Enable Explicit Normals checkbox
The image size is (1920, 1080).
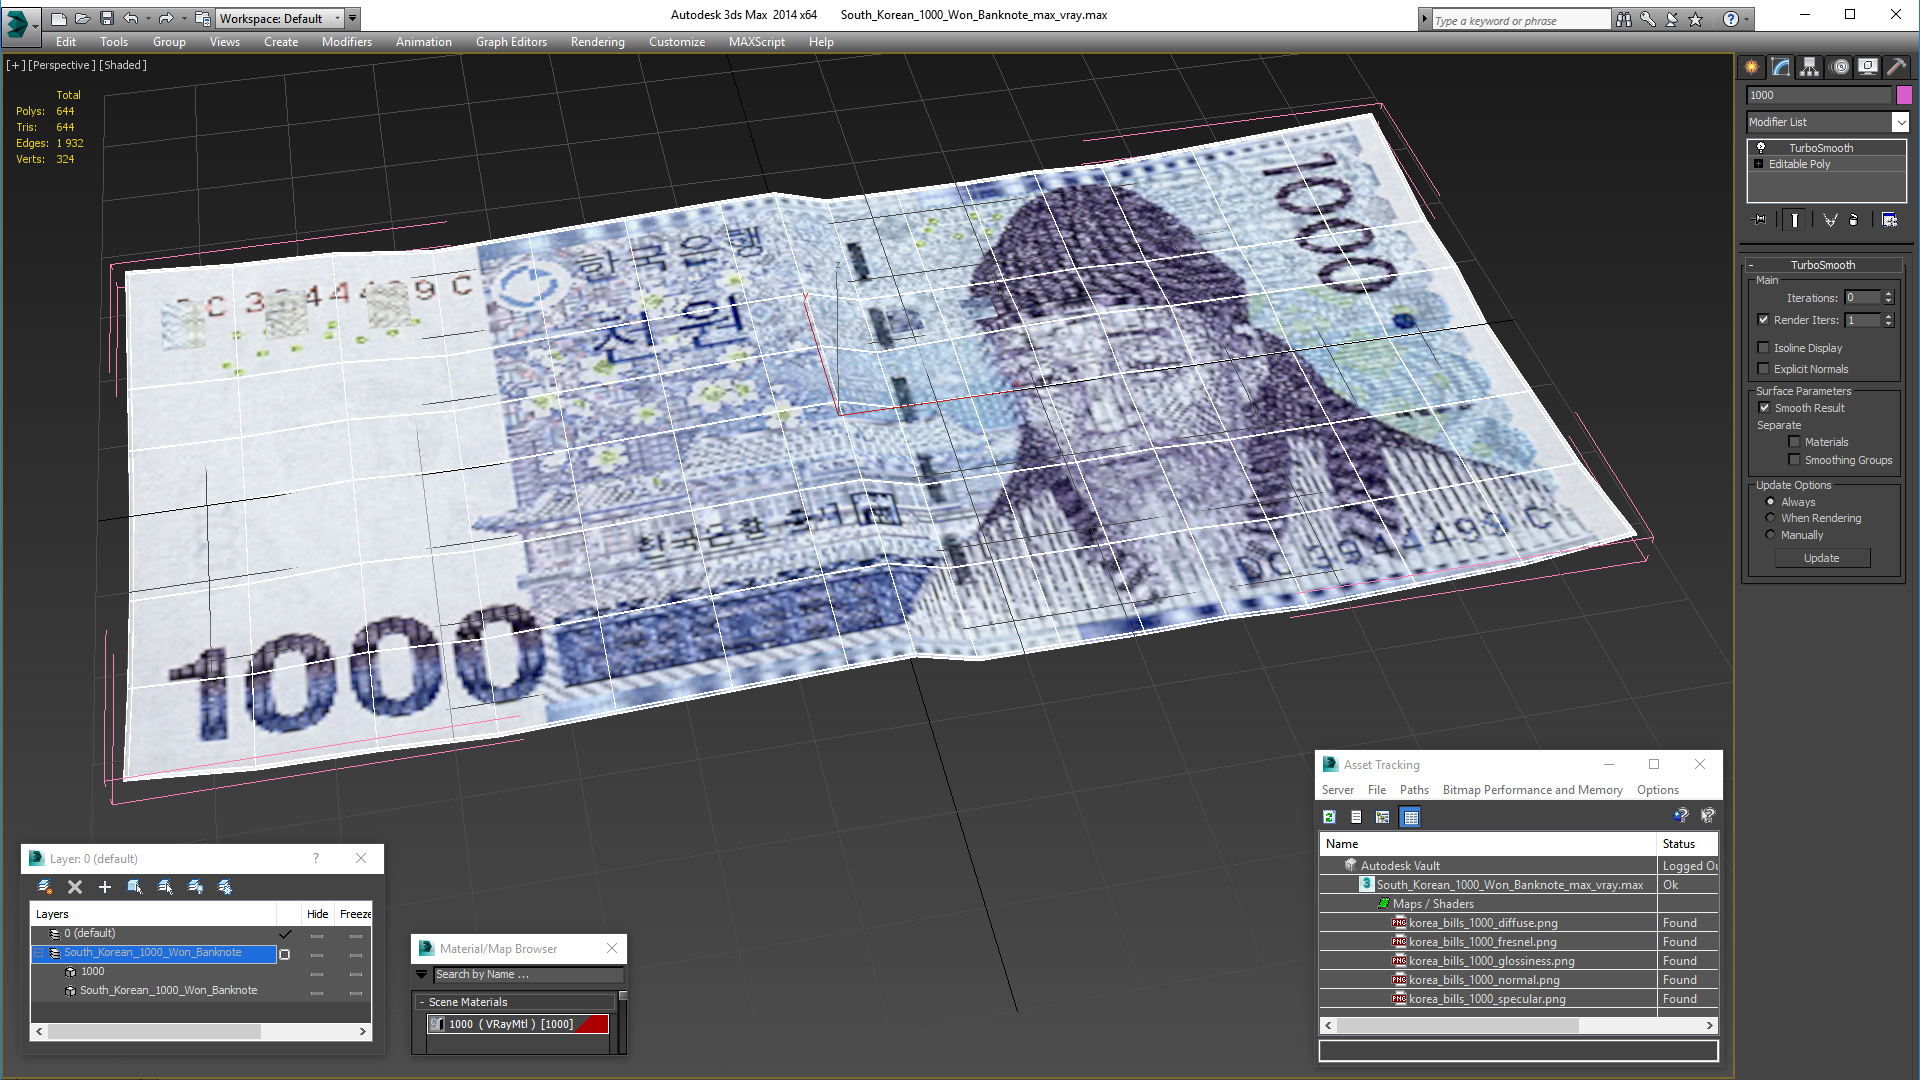coord(1764,369)
